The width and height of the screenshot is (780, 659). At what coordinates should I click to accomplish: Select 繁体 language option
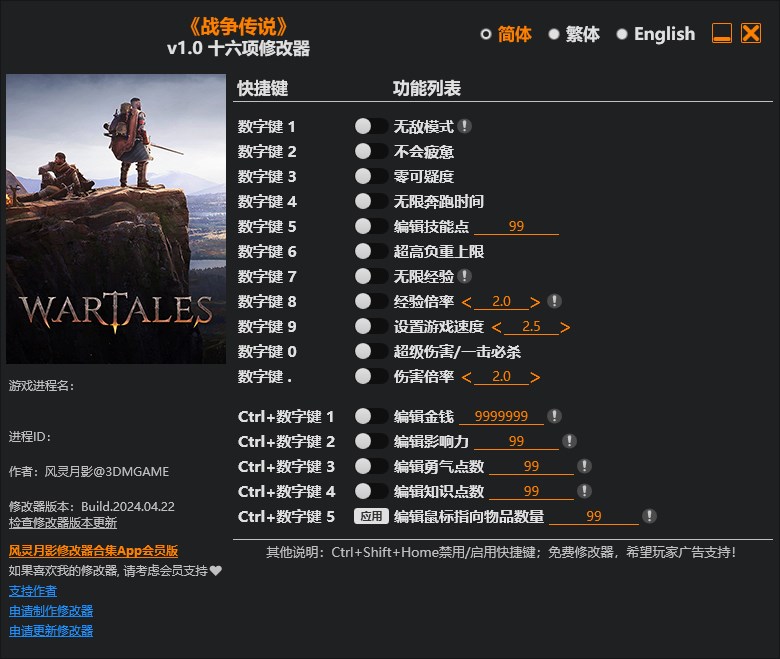point(574,34)
